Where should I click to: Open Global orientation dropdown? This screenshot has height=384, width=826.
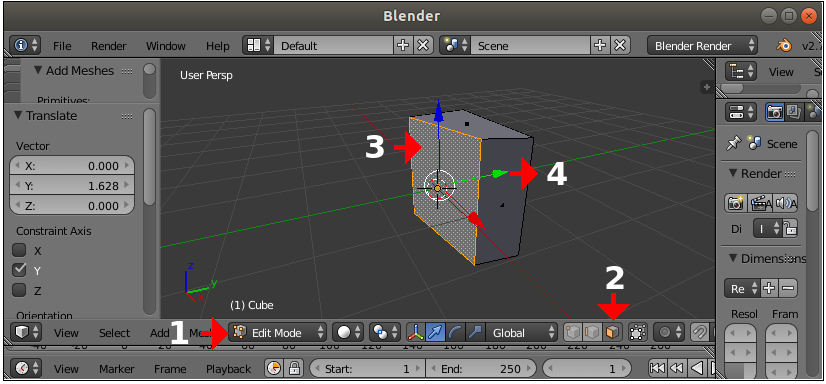coord(522,332)
